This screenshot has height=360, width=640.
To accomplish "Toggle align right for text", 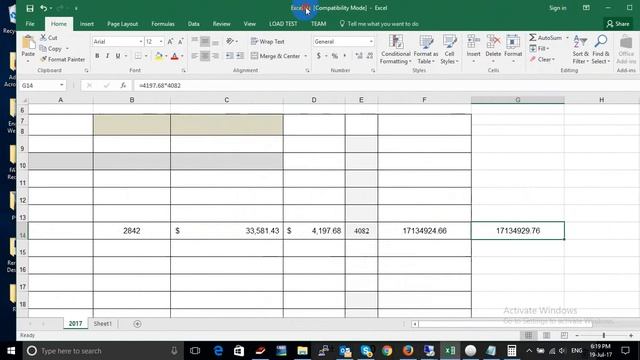I will pos(216,56).
